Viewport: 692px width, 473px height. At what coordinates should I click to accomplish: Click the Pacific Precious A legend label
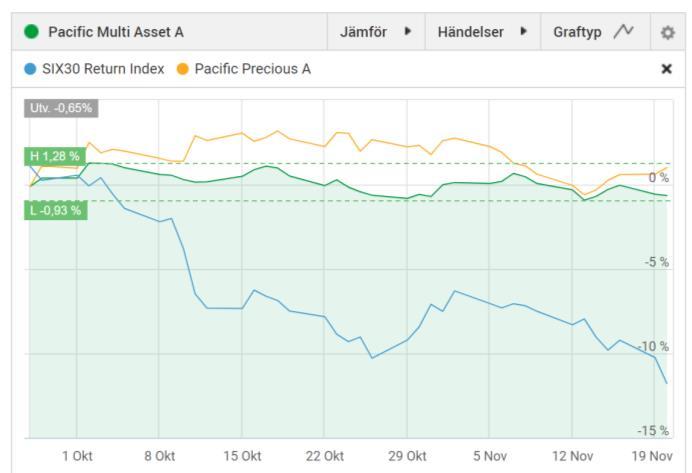pos(253,69)
